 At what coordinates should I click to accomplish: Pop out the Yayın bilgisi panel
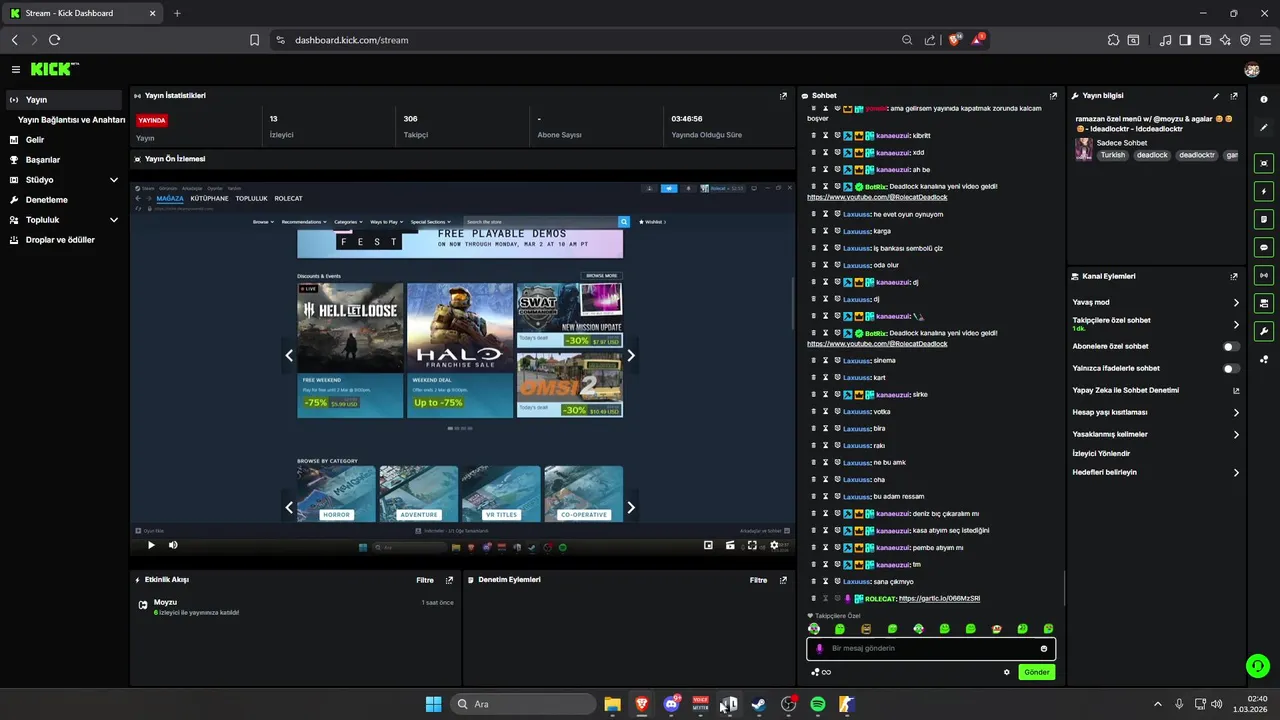coord(1234,96)
